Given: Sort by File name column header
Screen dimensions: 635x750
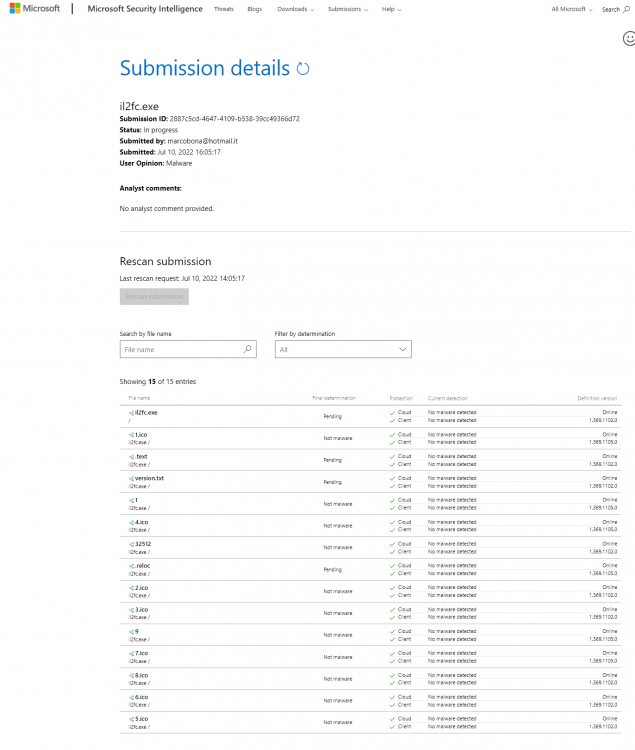Looking at the screenshot, I should click(139, 398).
